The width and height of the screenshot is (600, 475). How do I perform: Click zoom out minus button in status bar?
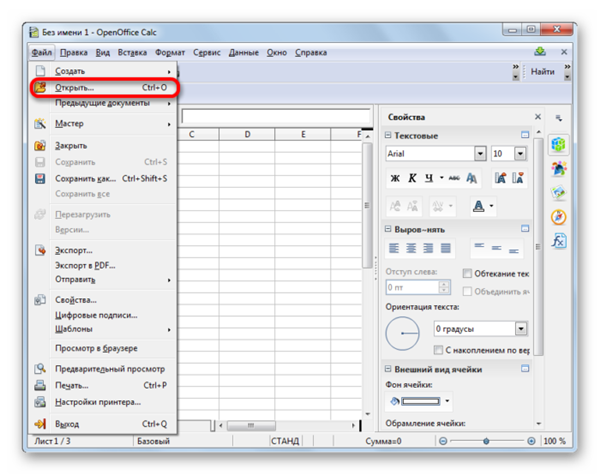pyautogui.click(x=443, y=441)
